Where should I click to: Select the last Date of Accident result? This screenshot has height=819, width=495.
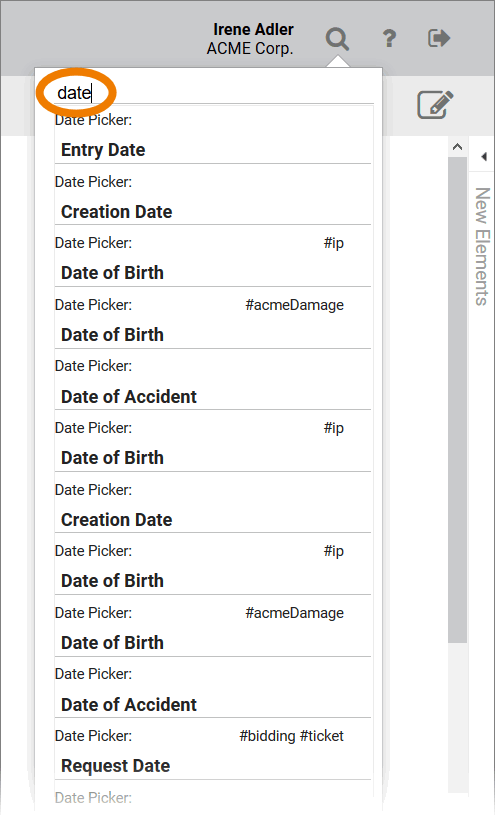point(213,688)
